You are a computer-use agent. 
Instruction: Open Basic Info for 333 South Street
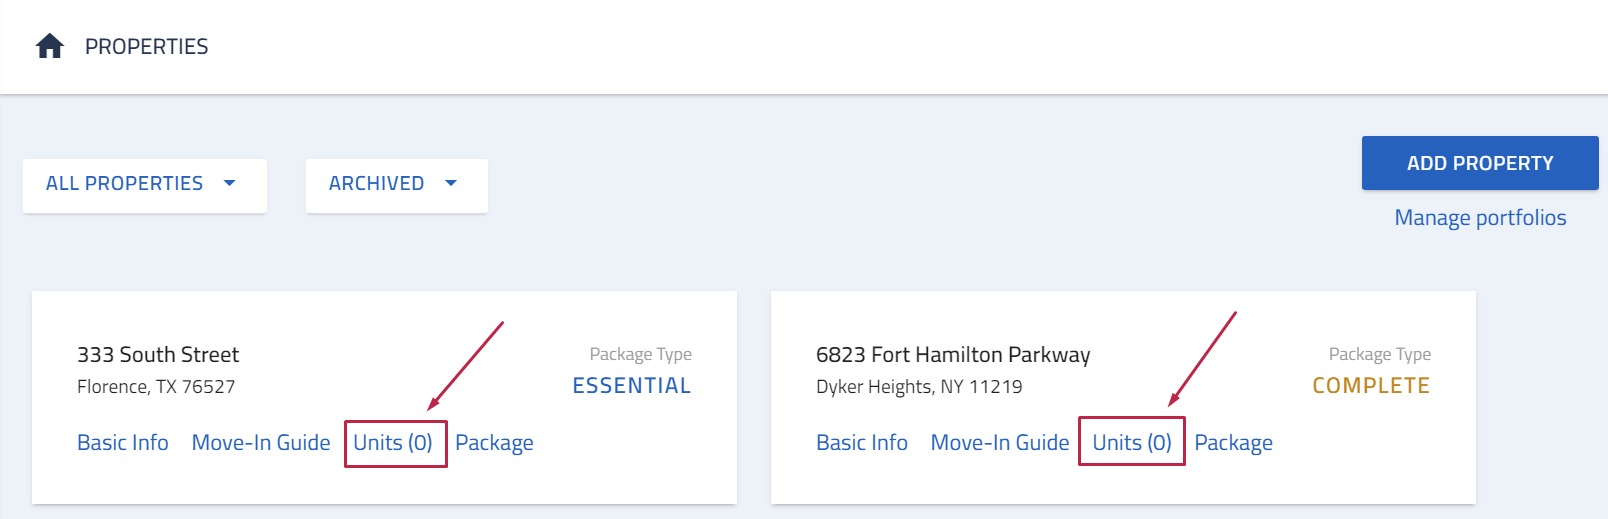click(123, 442)
